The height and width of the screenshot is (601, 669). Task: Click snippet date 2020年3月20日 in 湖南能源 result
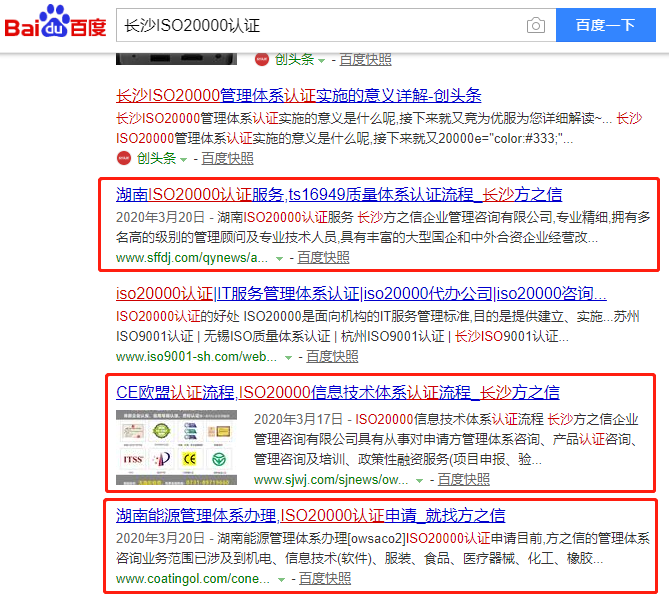coord(160,538)
